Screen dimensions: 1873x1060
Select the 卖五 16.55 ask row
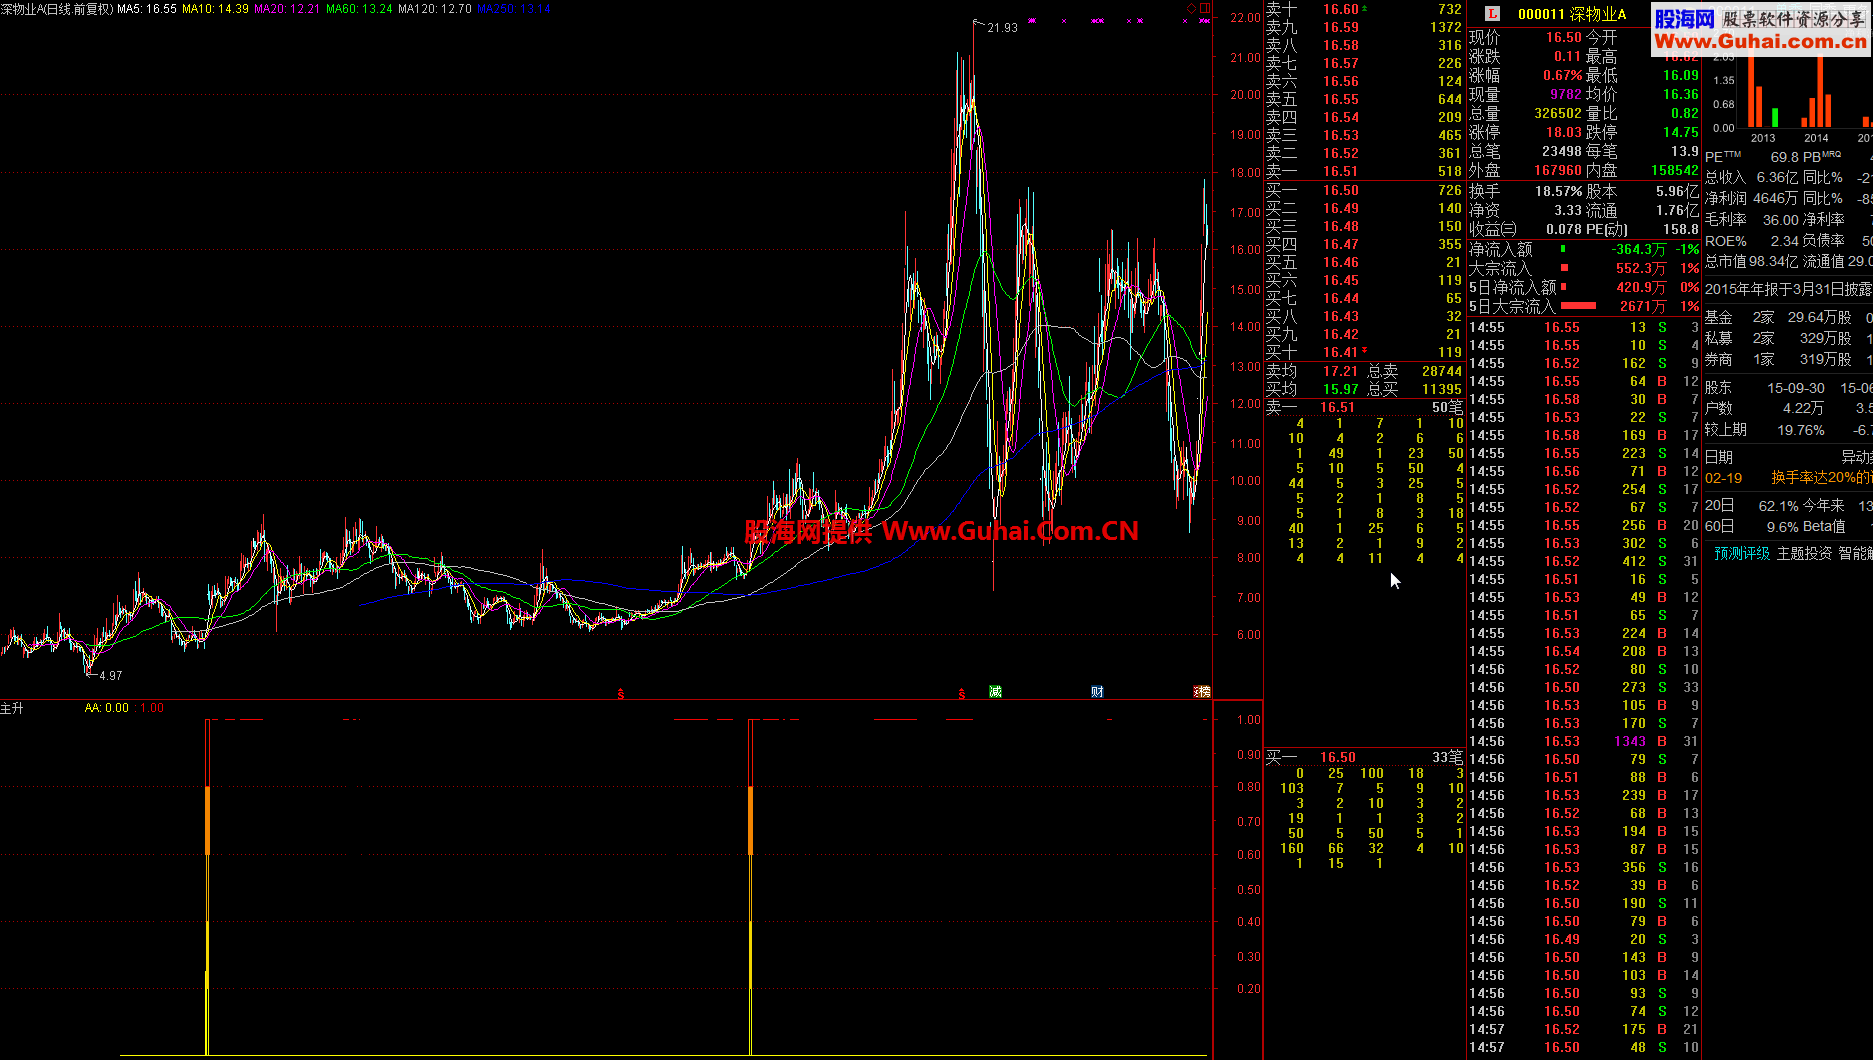[1364, 99]
